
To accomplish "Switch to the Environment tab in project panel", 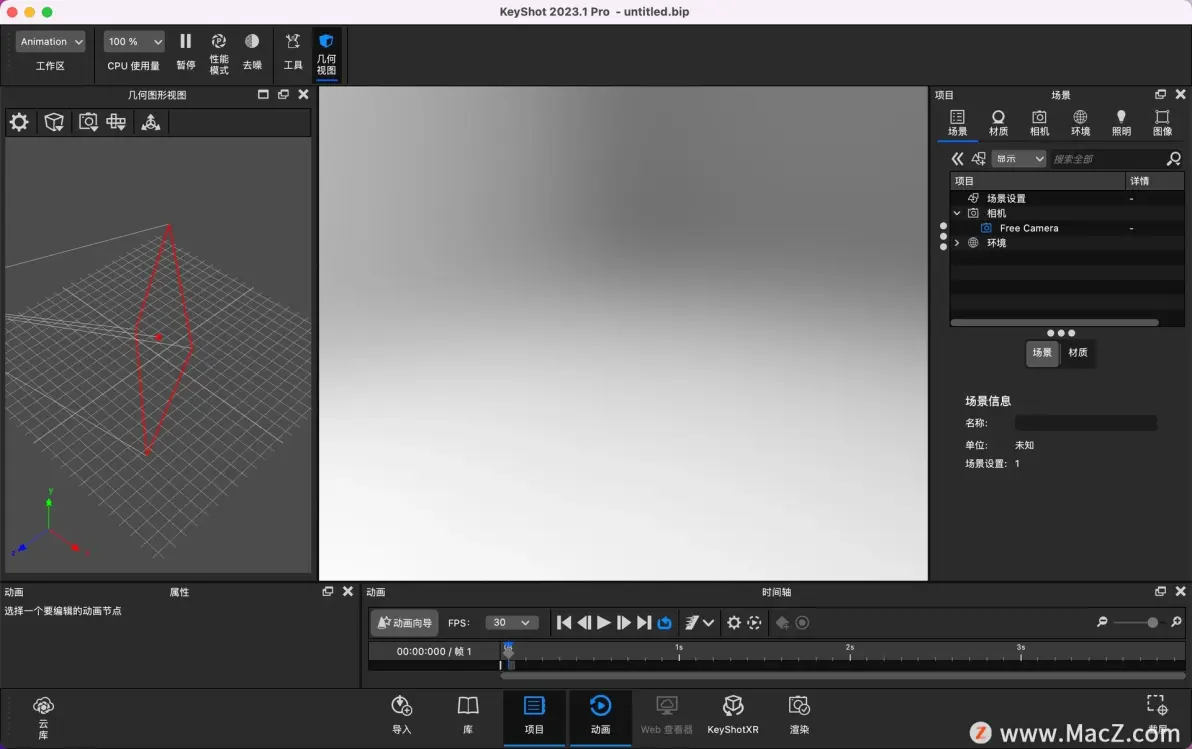I will tap(1080, 122).
